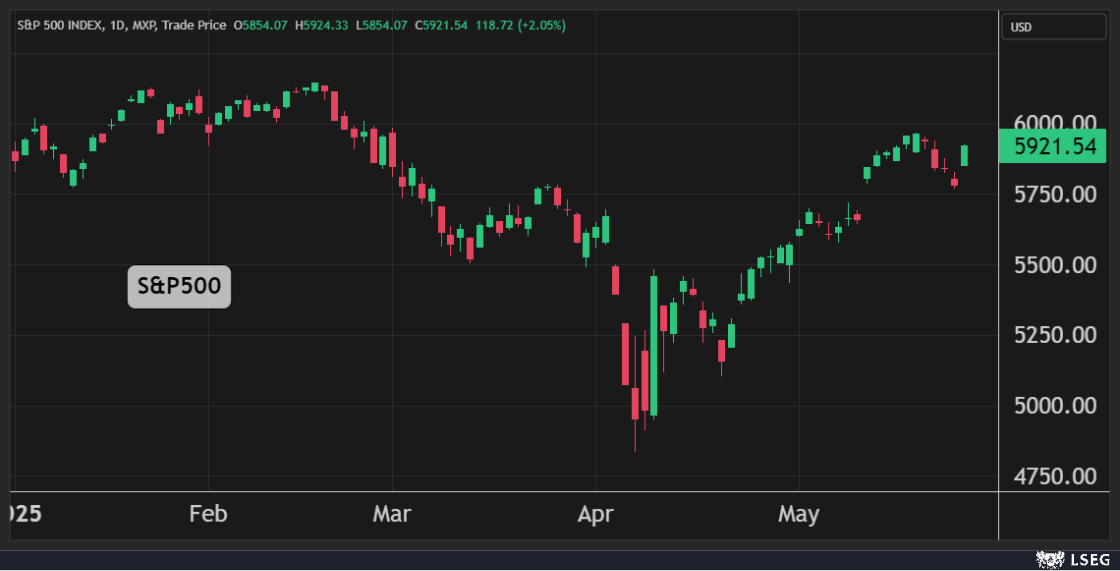The height and width of the screenshot is (571, 1120).
Task: Click the 4750.00 price axis label
Action: (1055, 477)
